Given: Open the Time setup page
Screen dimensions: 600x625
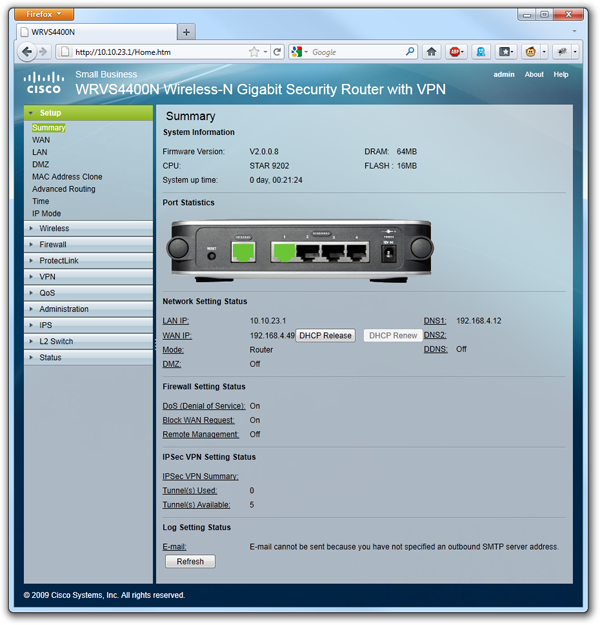Looking at the screenshot, I should pyautogui.click(x=41, y=201).
